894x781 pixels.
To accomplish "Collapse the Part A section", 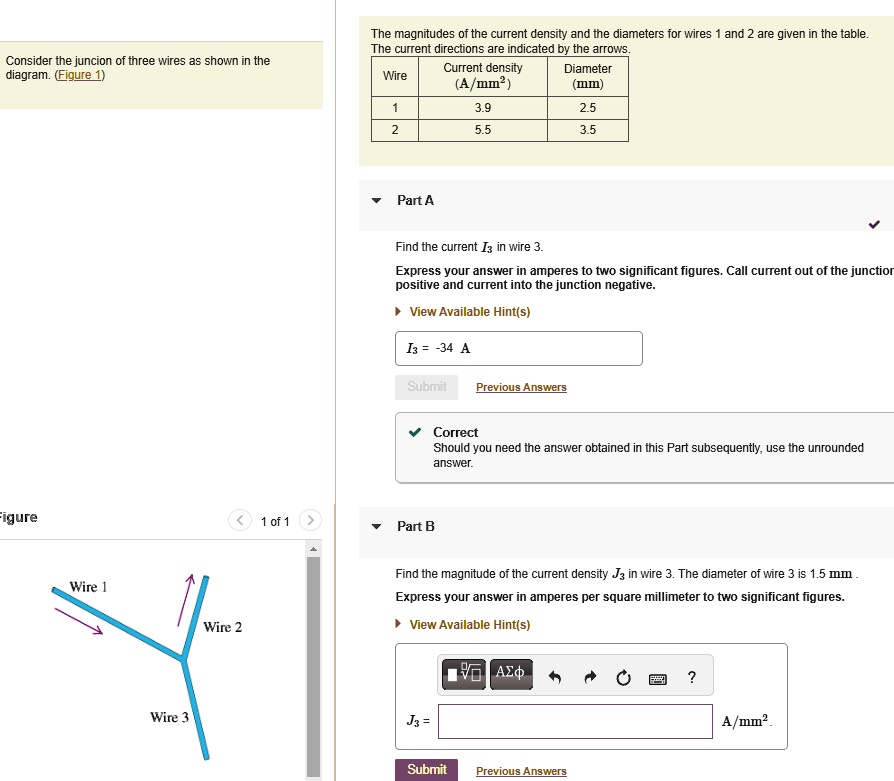I will pyautogui.click(x=376, y=201).
